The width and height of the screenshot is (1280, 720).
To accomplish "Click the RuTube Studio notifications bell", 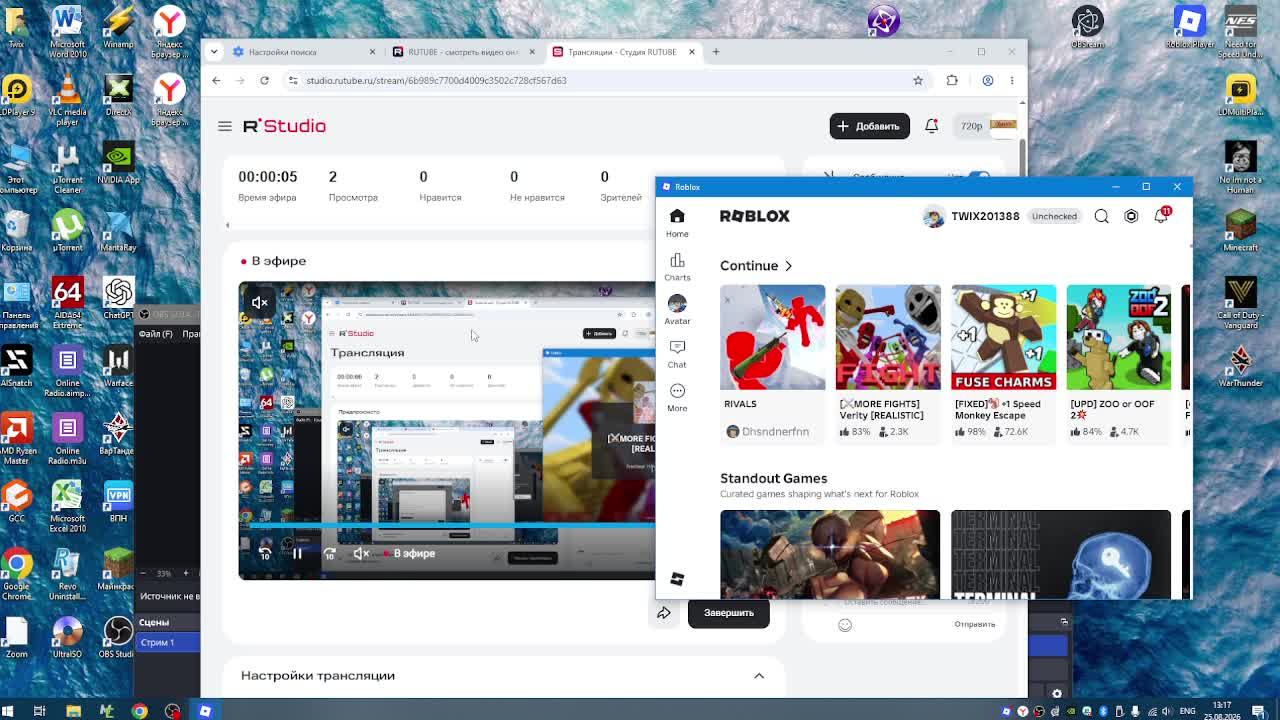I will tap(931, 126).
